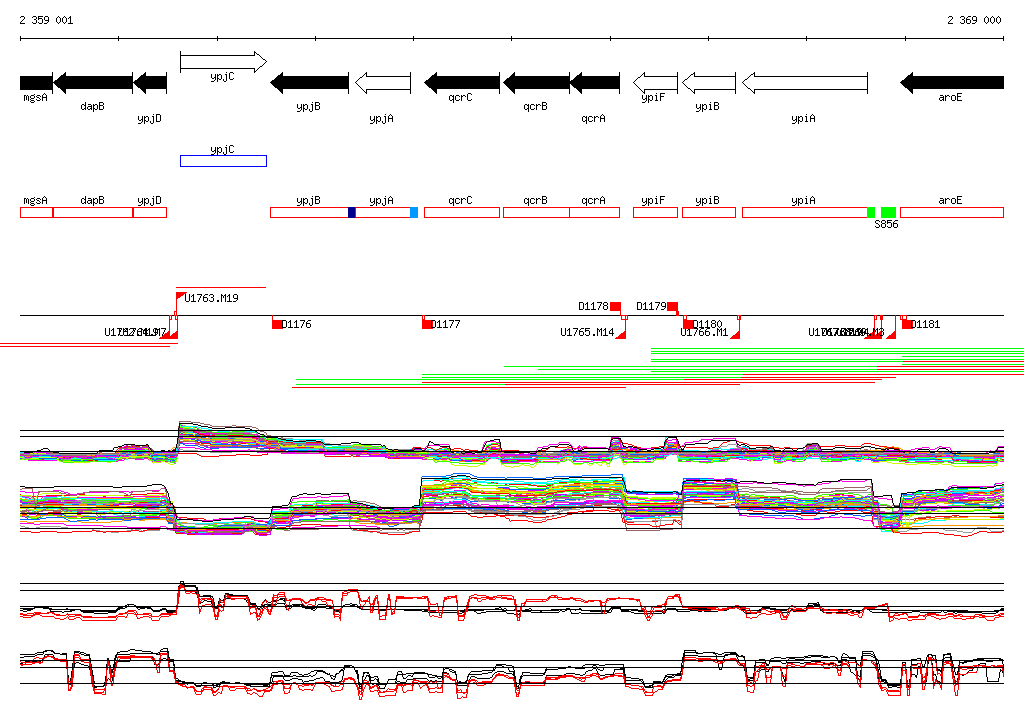
Task: Select the larger green S856 block
Action: tap(888, 212)
